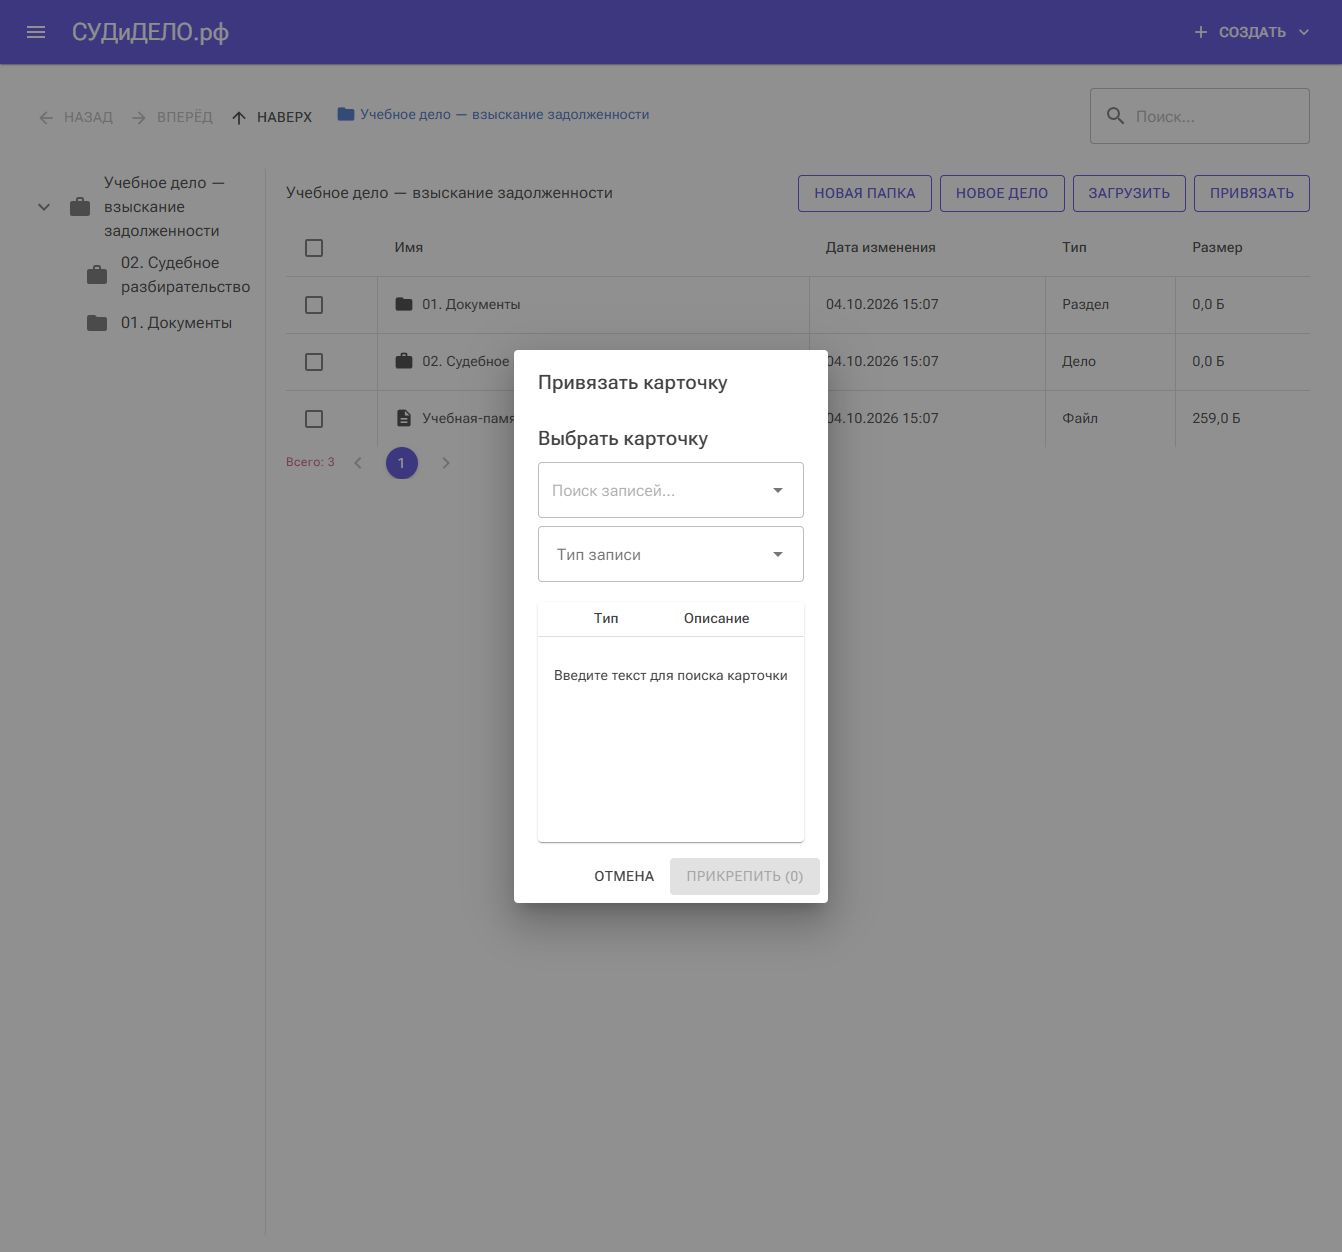1342x1252 pixels.
Task: Click the plus icon next to СОЗДАТЬ
Action: coord(1201,32)
